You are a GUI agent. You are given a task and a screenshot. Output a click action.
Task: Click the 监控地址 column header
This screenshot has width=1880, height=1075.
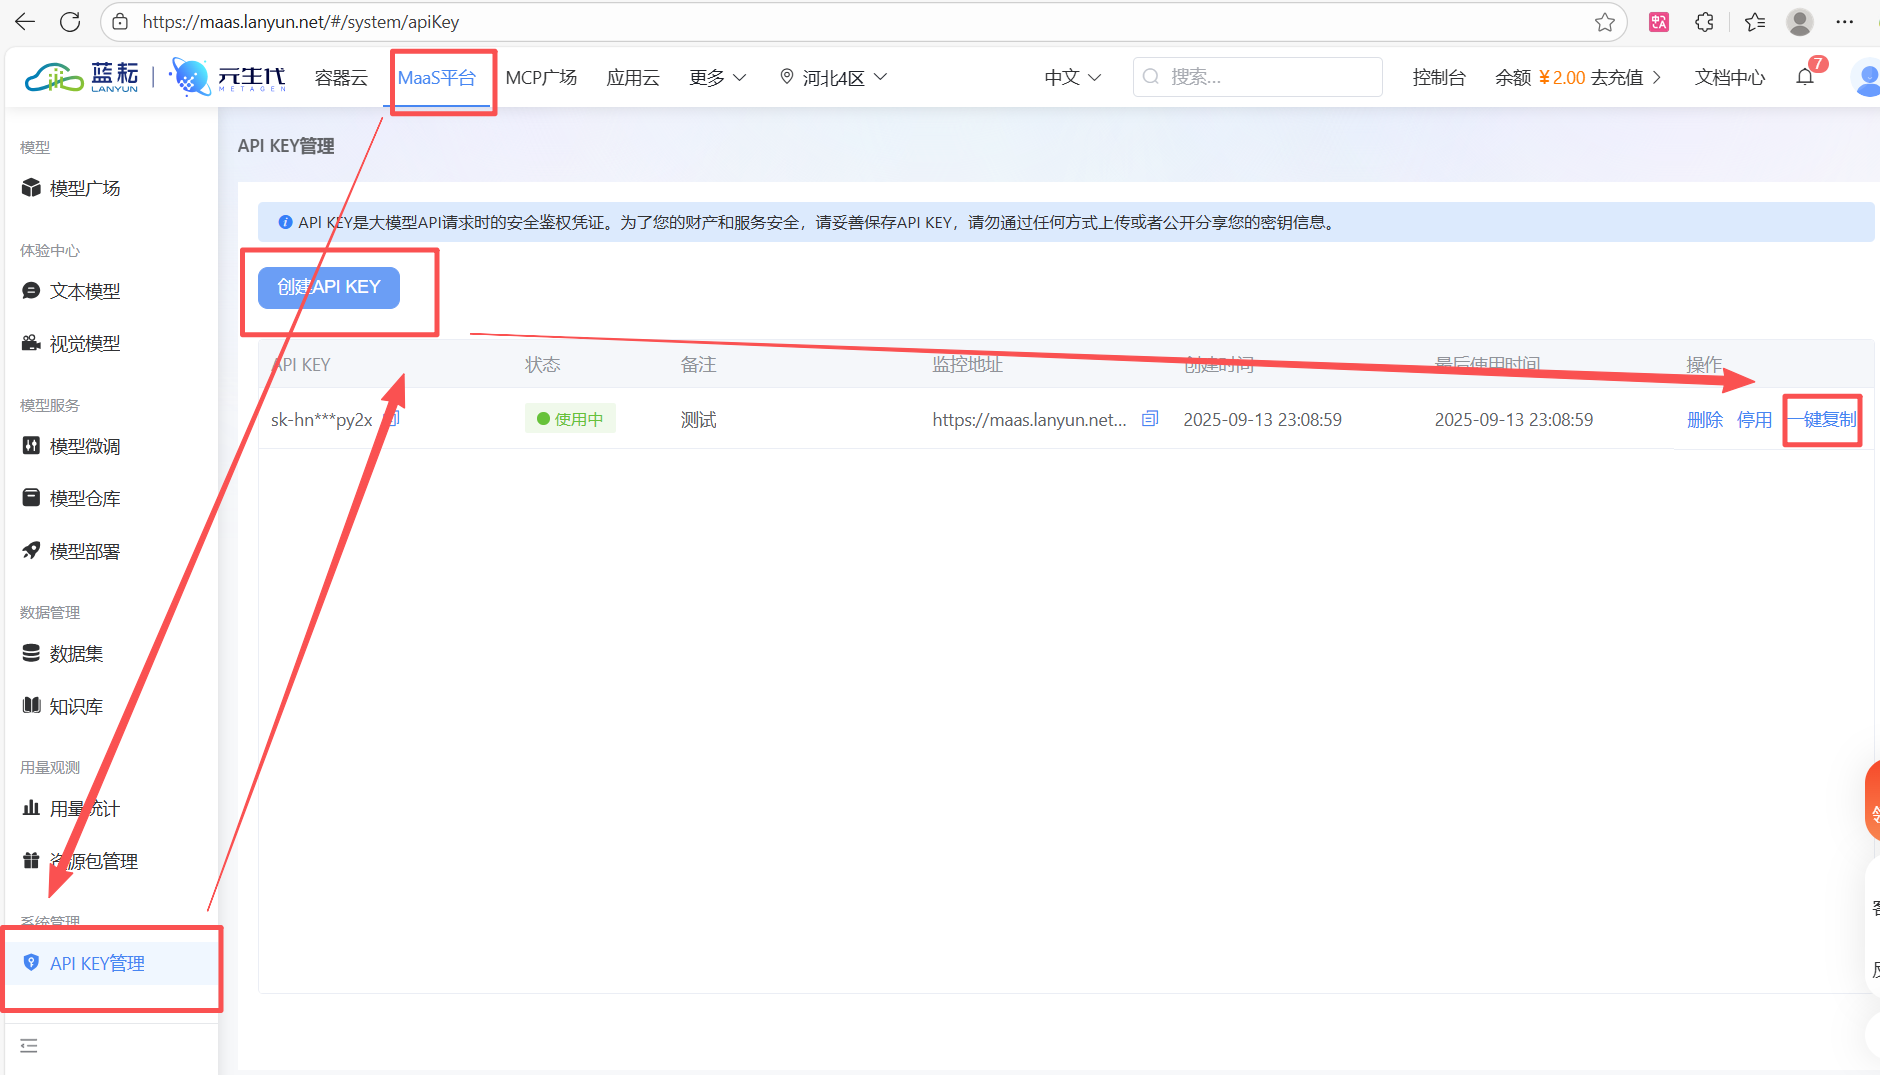tap(967, 364)
